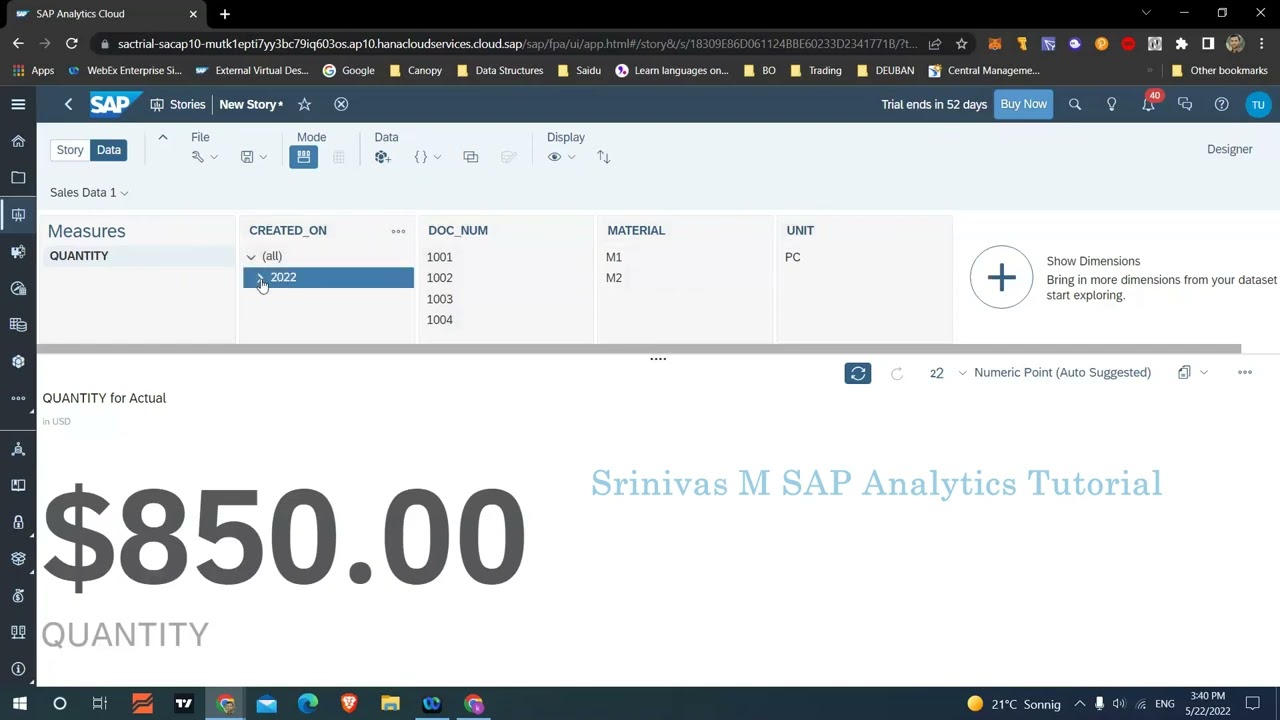Open the Google bookmark
The height and width of the screenshot is (720, 1280).
(348, 71)
